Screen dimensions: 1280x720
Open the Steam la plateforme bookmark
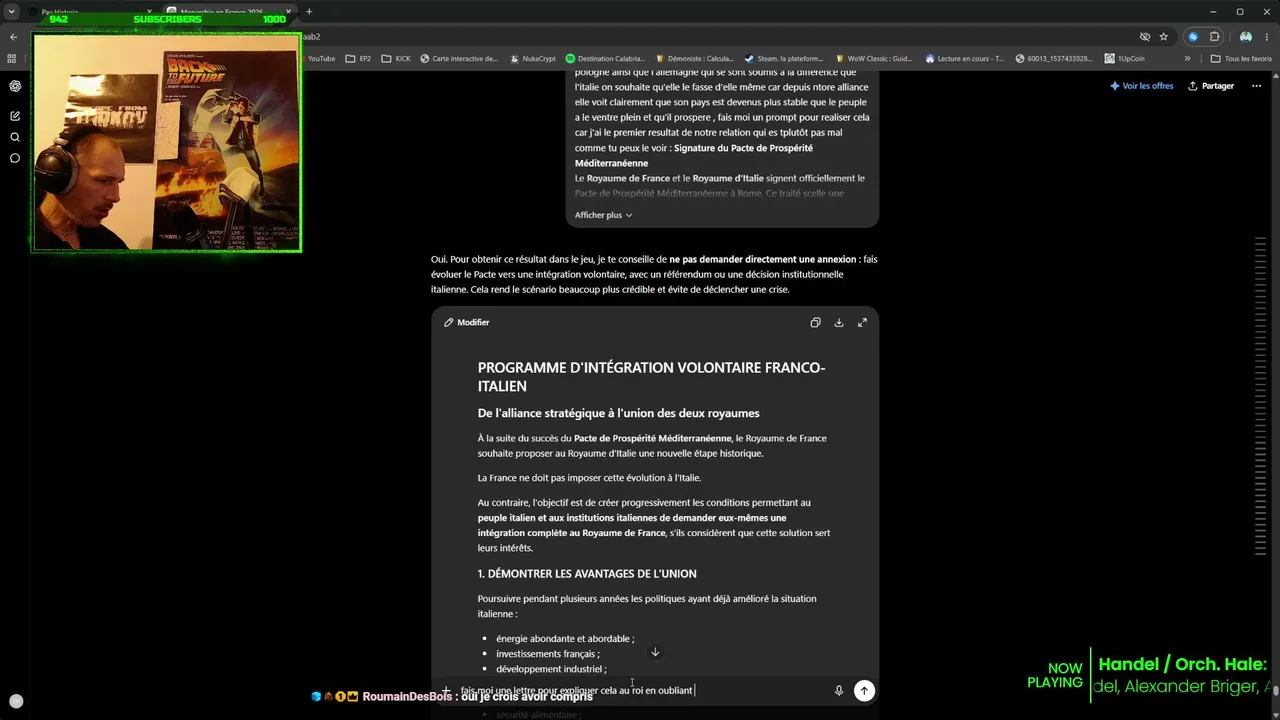(784, 59)
